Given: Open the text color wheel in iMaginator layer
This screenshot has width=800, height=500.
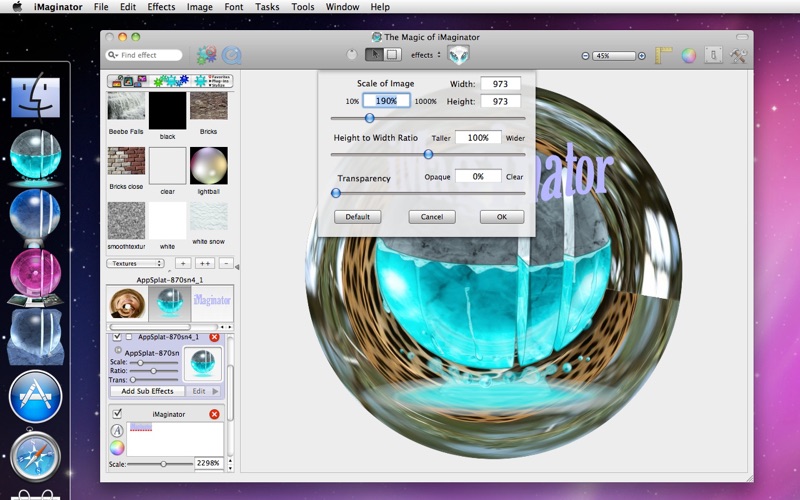Looking at the screenshot, I should pyautogui.click(x=117, y=448).
